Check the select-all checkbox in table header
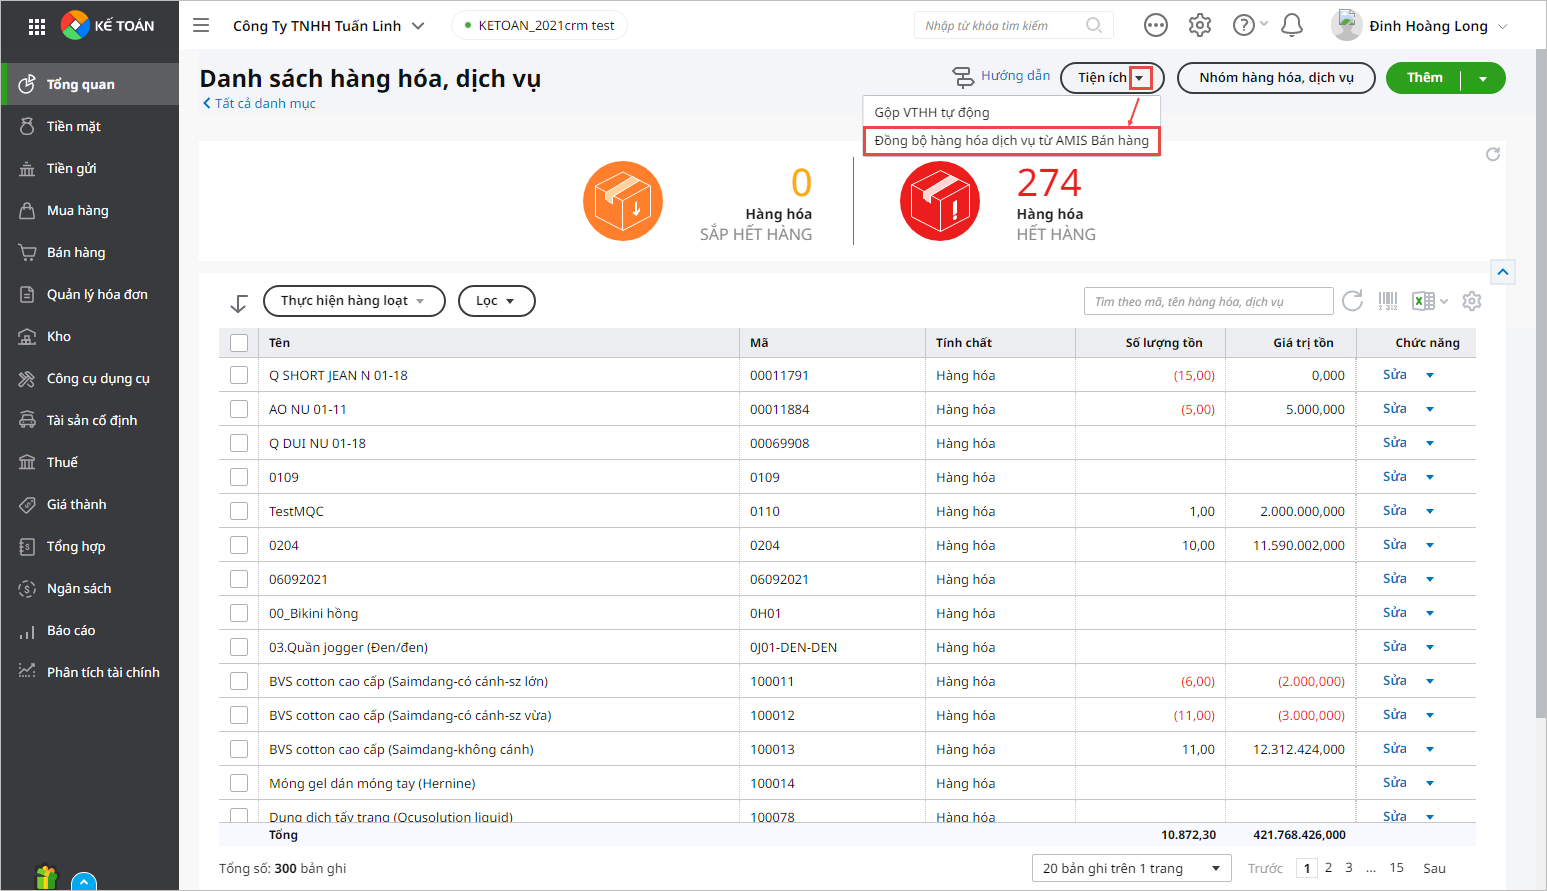Viewport: 1547px width, 891px height. (x=239, y=343)
